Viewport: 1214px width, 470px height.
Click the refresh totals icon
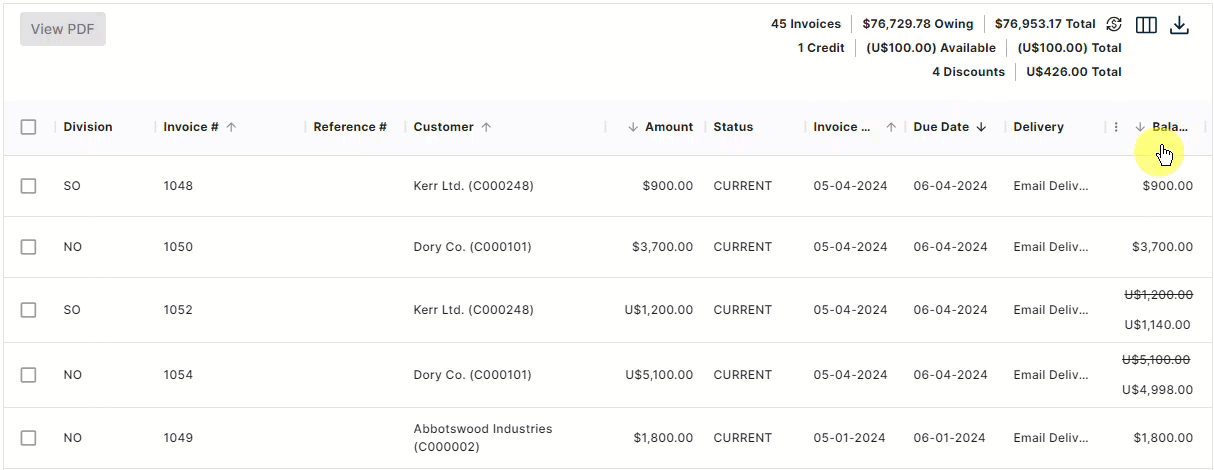click(x=1114, y=24)
